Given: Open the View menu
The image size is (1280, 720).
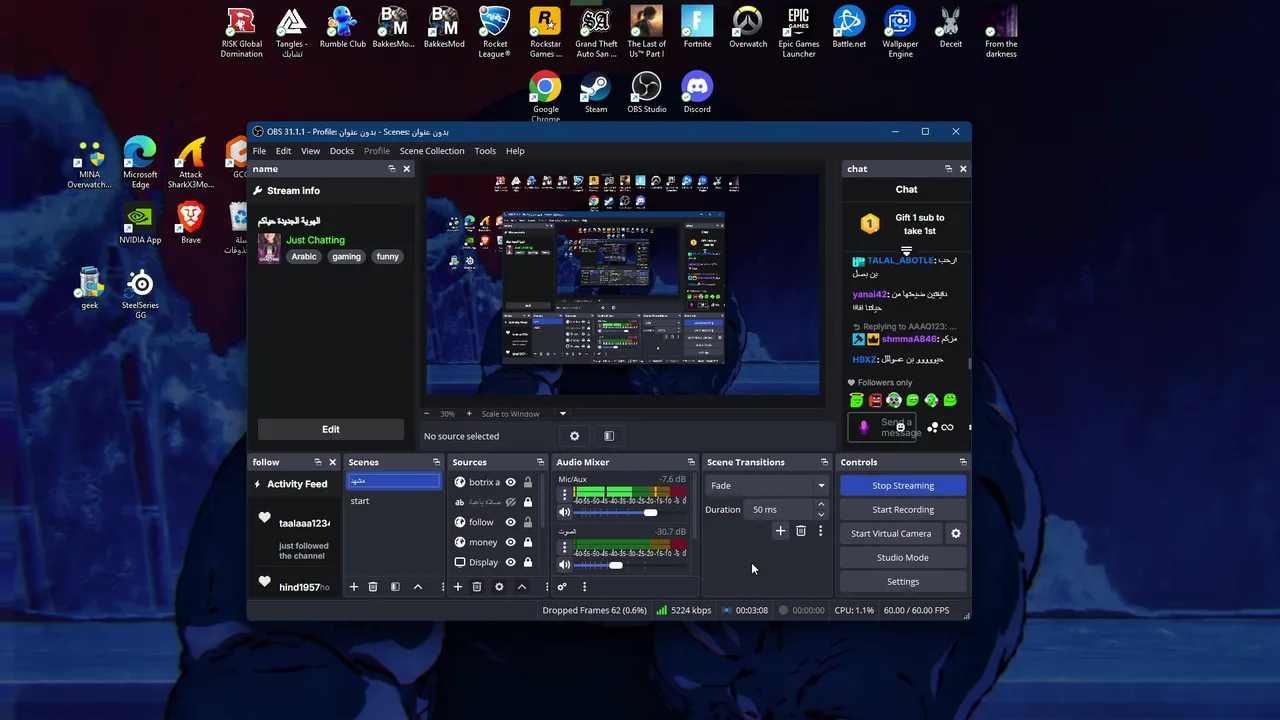Looking at the screenshot, I should coord(311,151).
